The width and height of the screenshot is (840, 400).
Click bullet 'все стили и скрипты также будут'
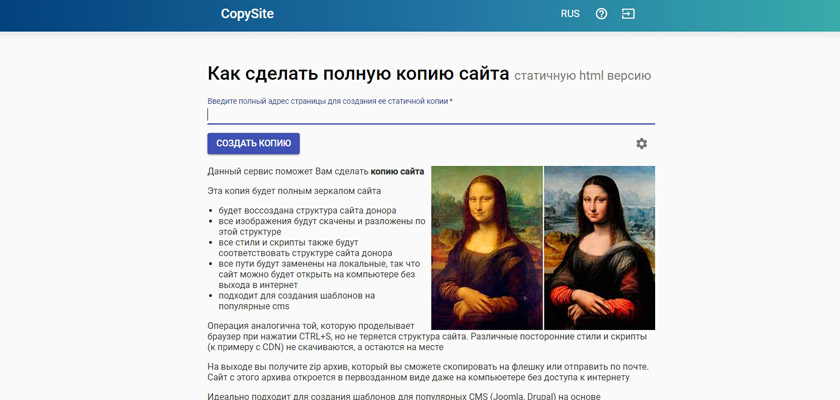[305, 247]
